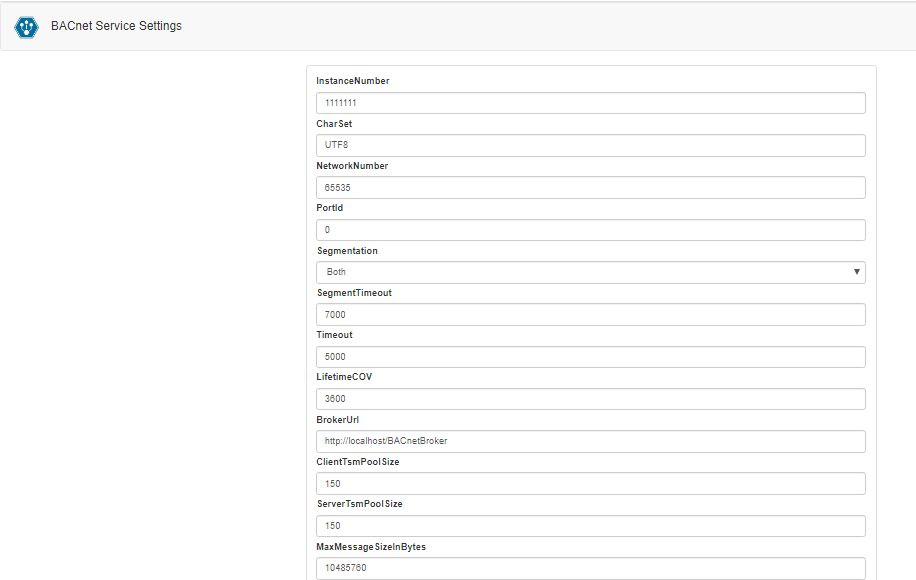Click the NetworkNumber field containing 65535
The height and width of the screenshot is (580, 916).
pos(590,187)
